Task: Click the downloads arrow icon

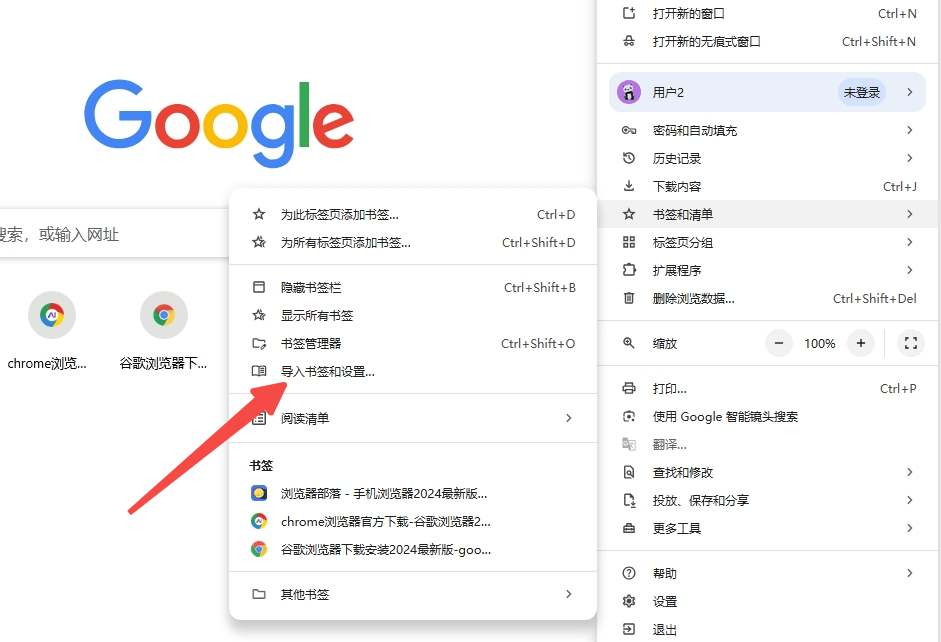Action: point(628,186)
